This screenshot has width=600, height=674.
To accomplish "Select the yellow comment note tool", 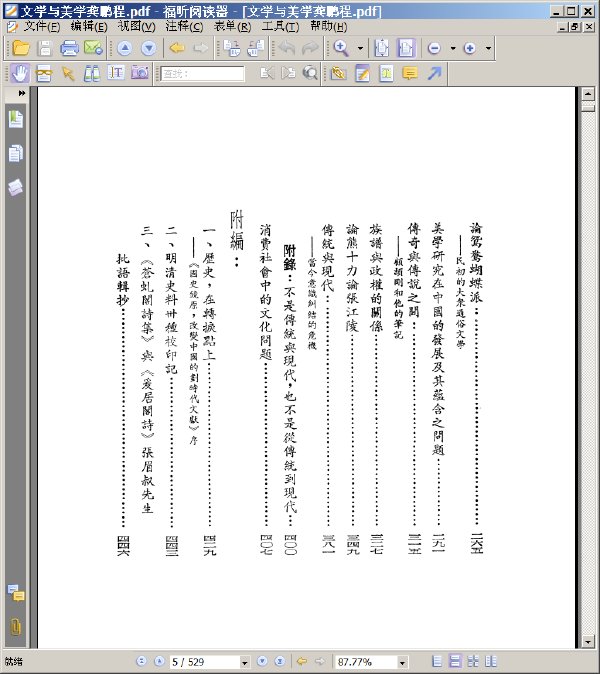I will (410, 73).
